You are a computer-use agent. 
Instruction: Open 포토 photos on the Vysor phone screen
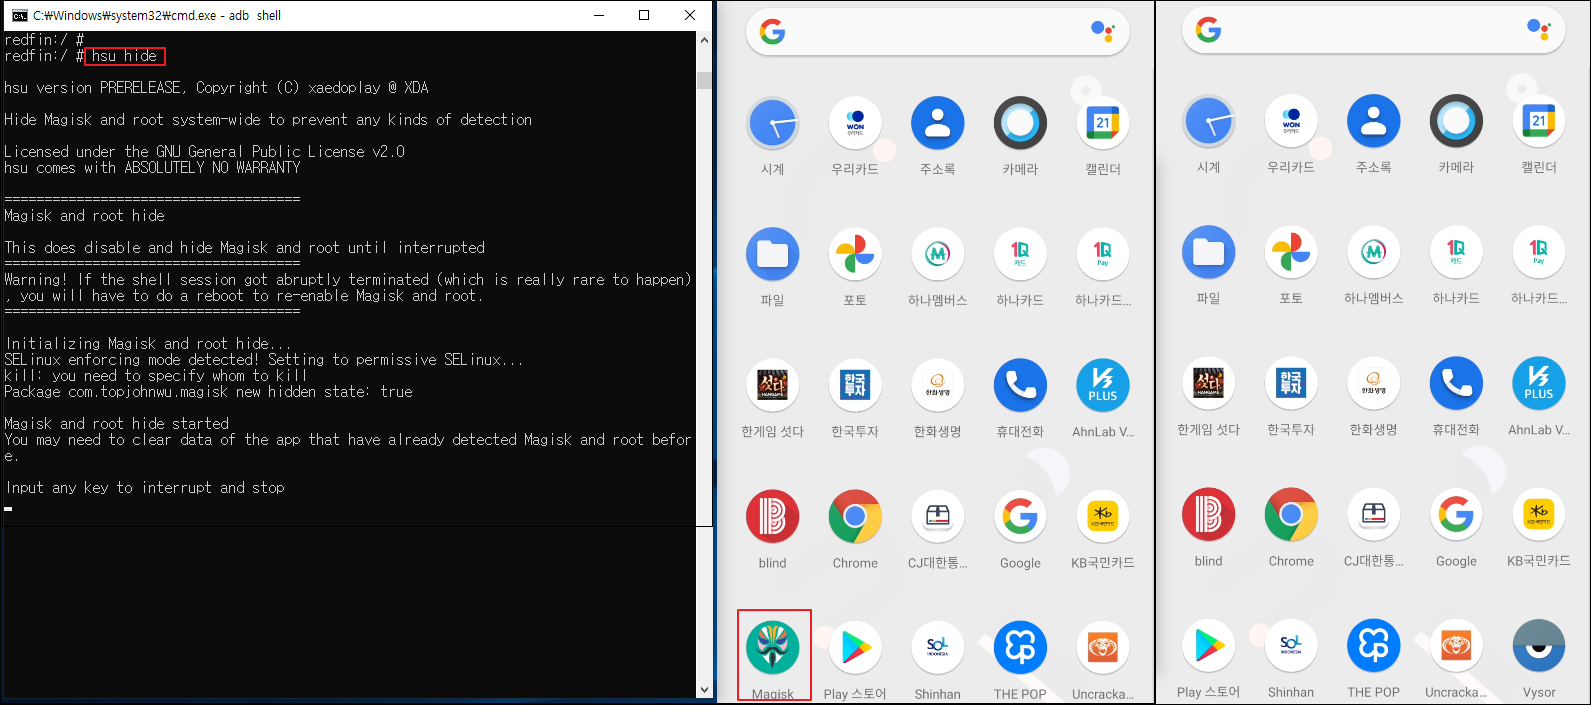pos(1291,252)
